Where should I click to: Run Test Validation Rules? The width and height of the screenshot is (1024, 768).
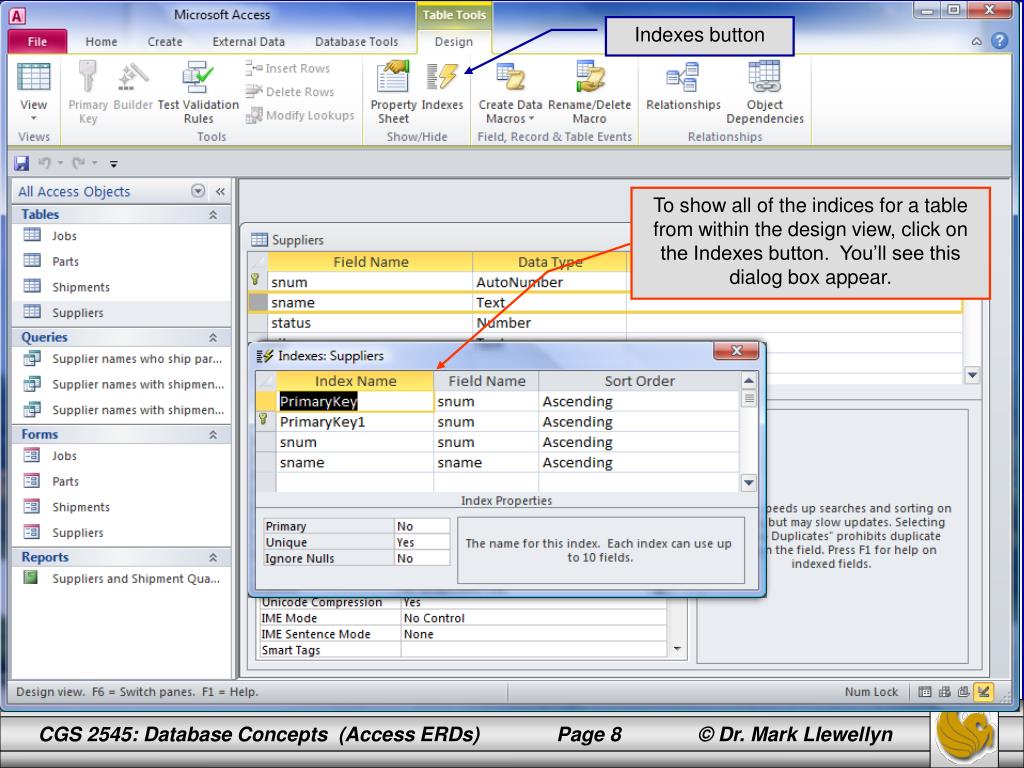click(x=198, y=92)
